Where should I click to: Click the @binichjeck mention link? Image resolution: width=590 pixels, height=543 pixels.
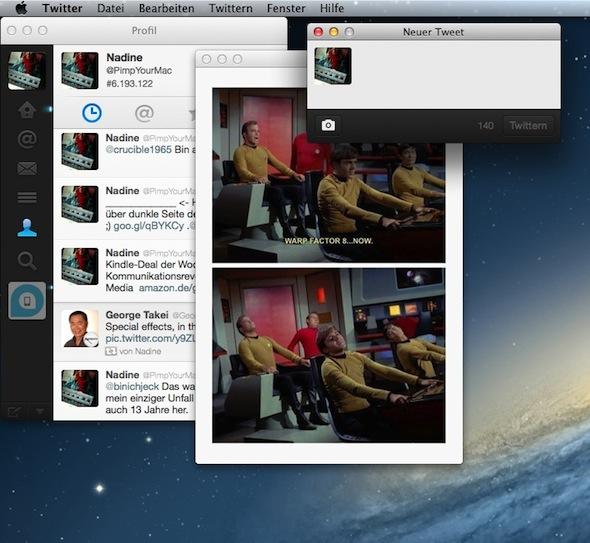133,386
